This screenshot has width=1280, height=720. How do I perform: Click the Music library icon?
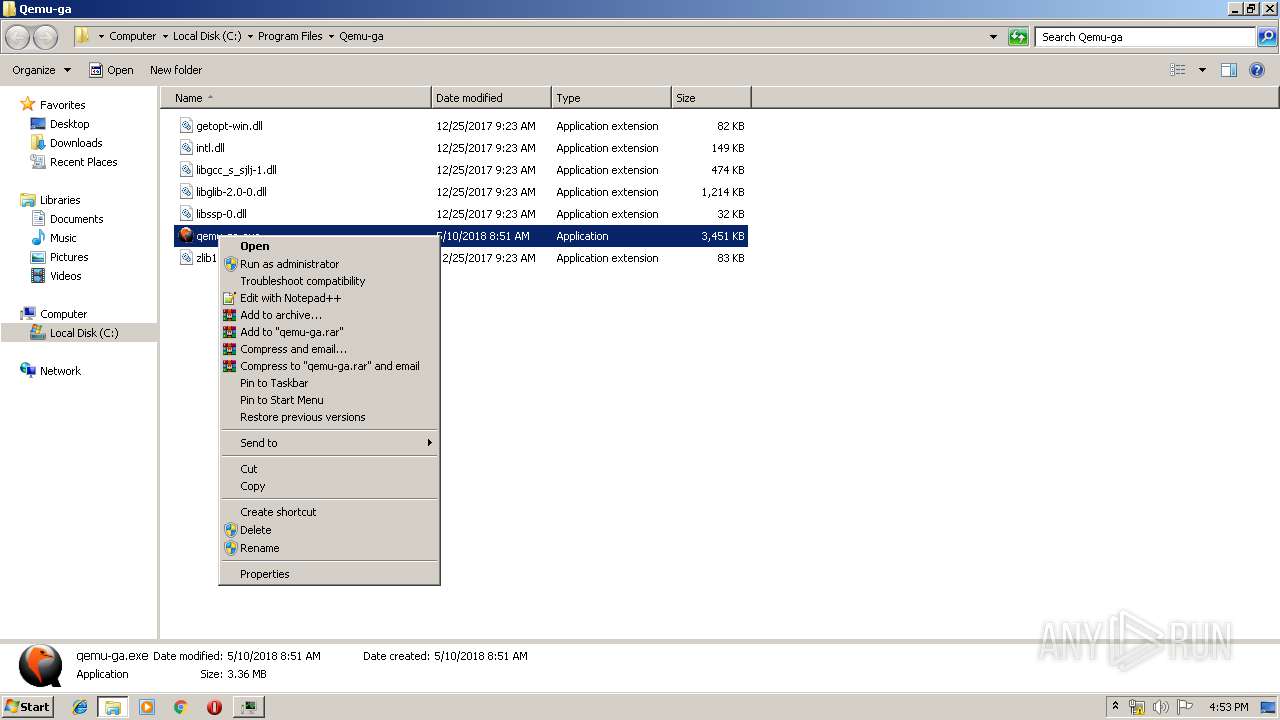tap(38, 238)
